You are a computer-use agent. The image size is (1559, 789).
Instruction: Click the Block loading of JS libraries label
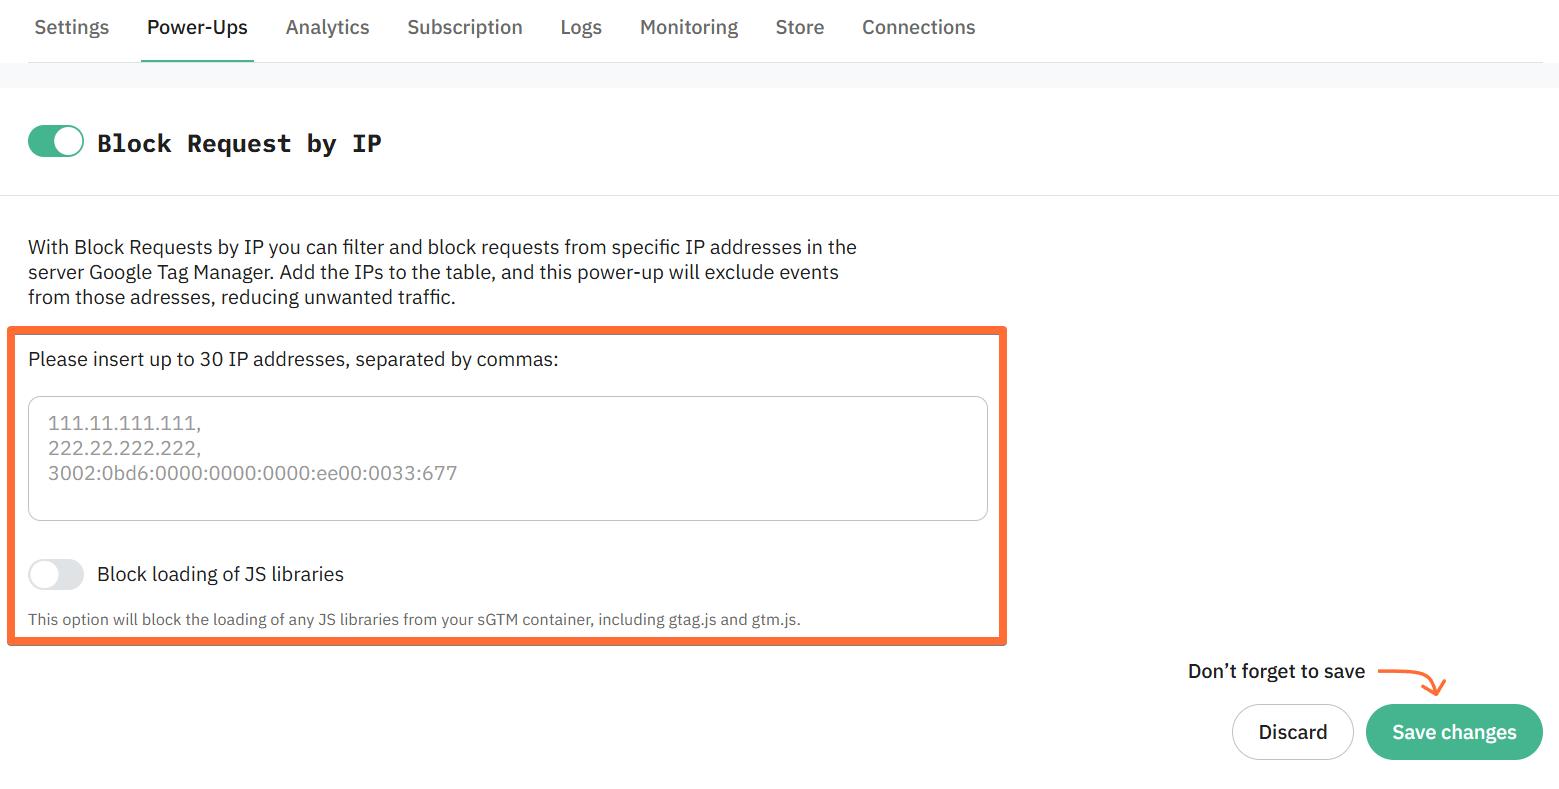point(220,574)
